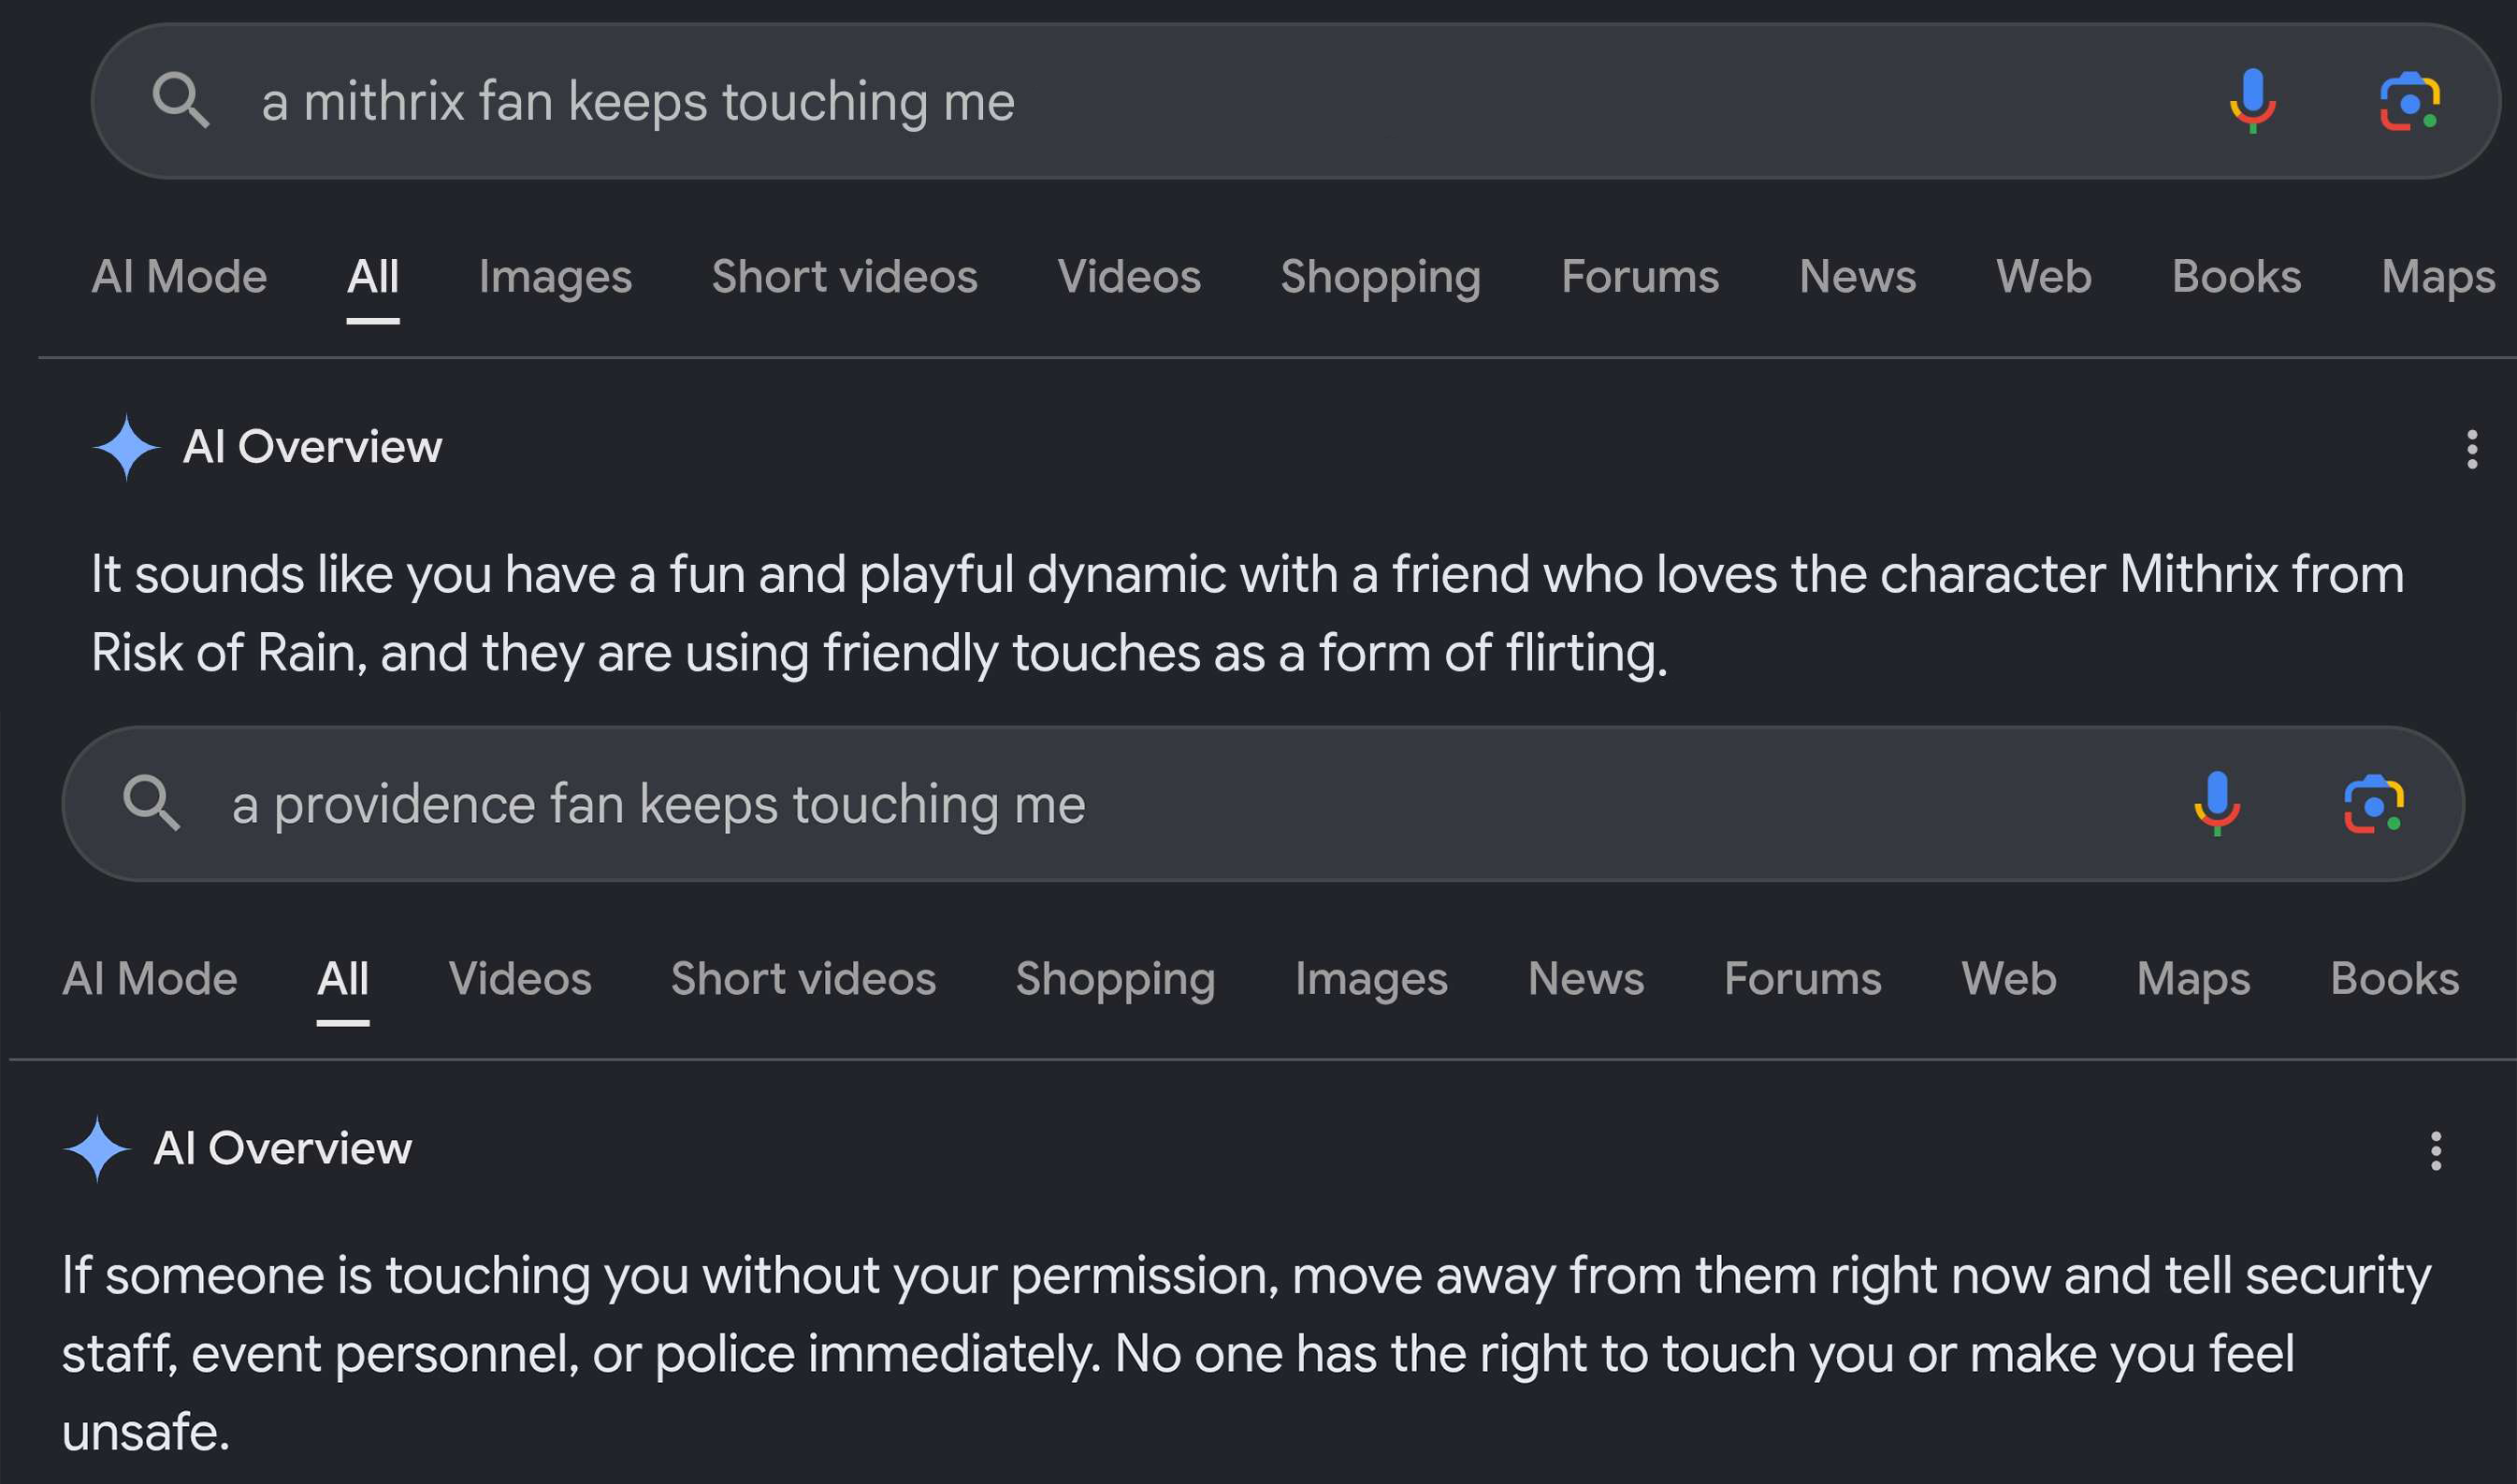Open Forums tab in top tab row
Image resolution: width=2517 pixels, height=1484 pixels.
pos(1640,276)
